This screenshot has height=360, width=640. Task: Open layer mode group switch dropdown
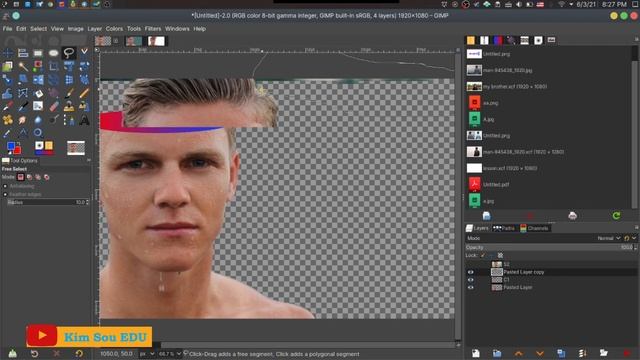click(629, 238)
